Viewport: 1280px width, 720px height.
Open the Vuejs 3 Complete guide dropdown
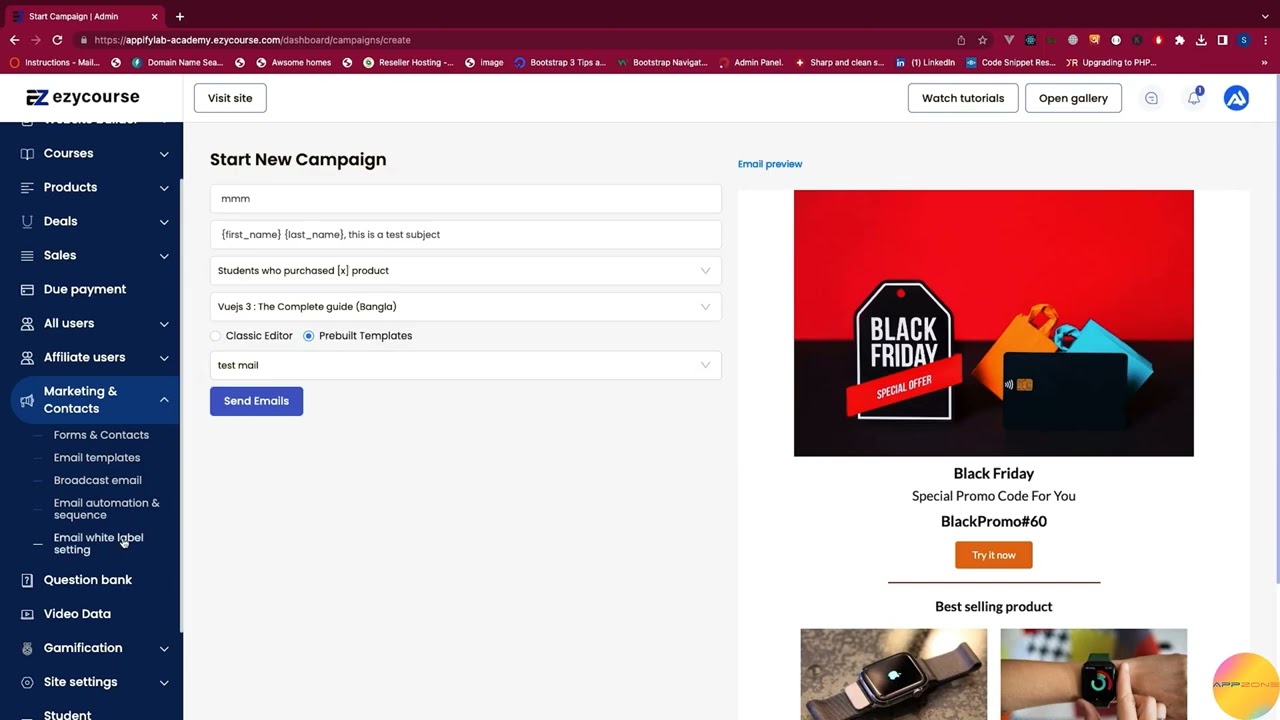[465, 307]
